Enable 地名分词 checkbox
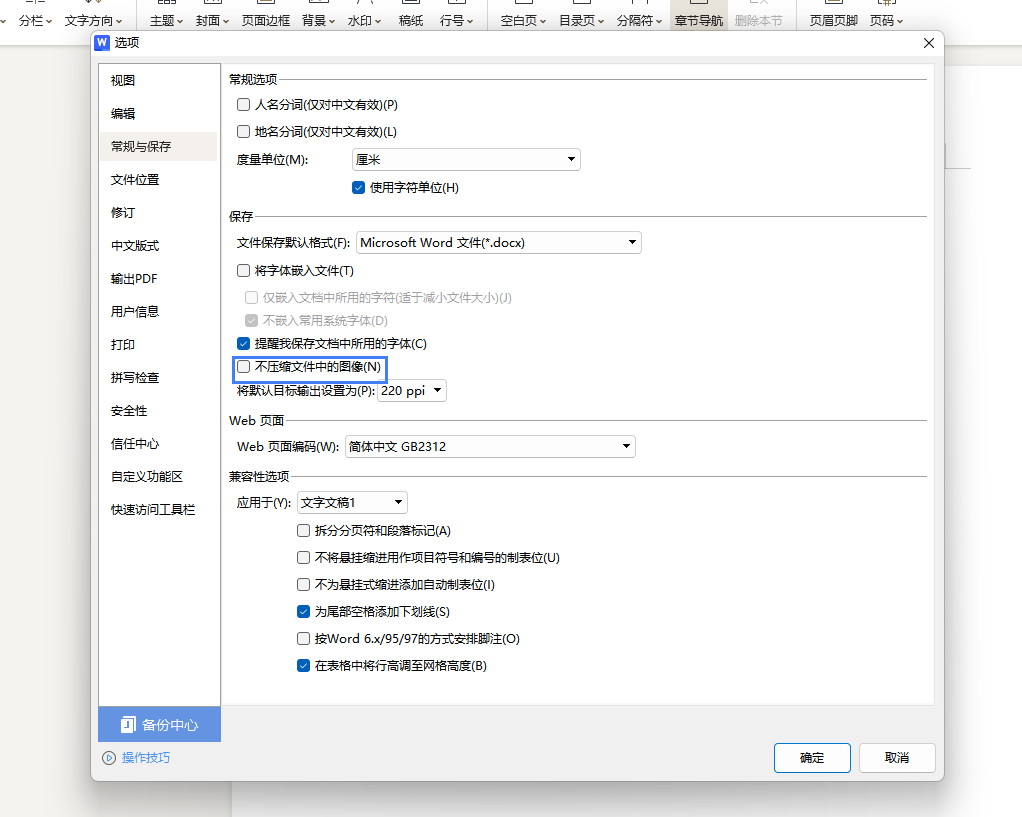 click(x=244, y=132)
